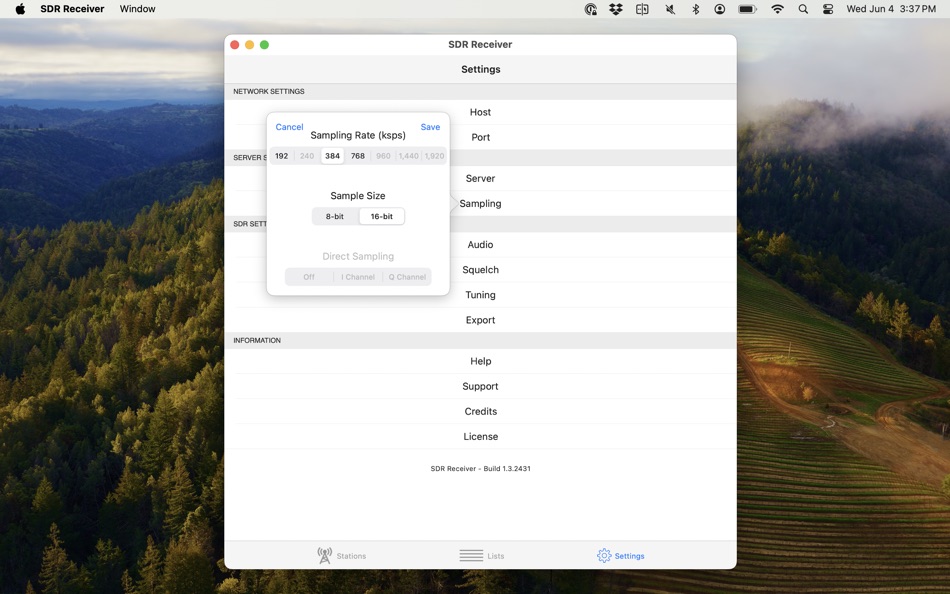Close the SDR Receiver window
The width and height of the screenshot is (950, 594).
point(234,45)
